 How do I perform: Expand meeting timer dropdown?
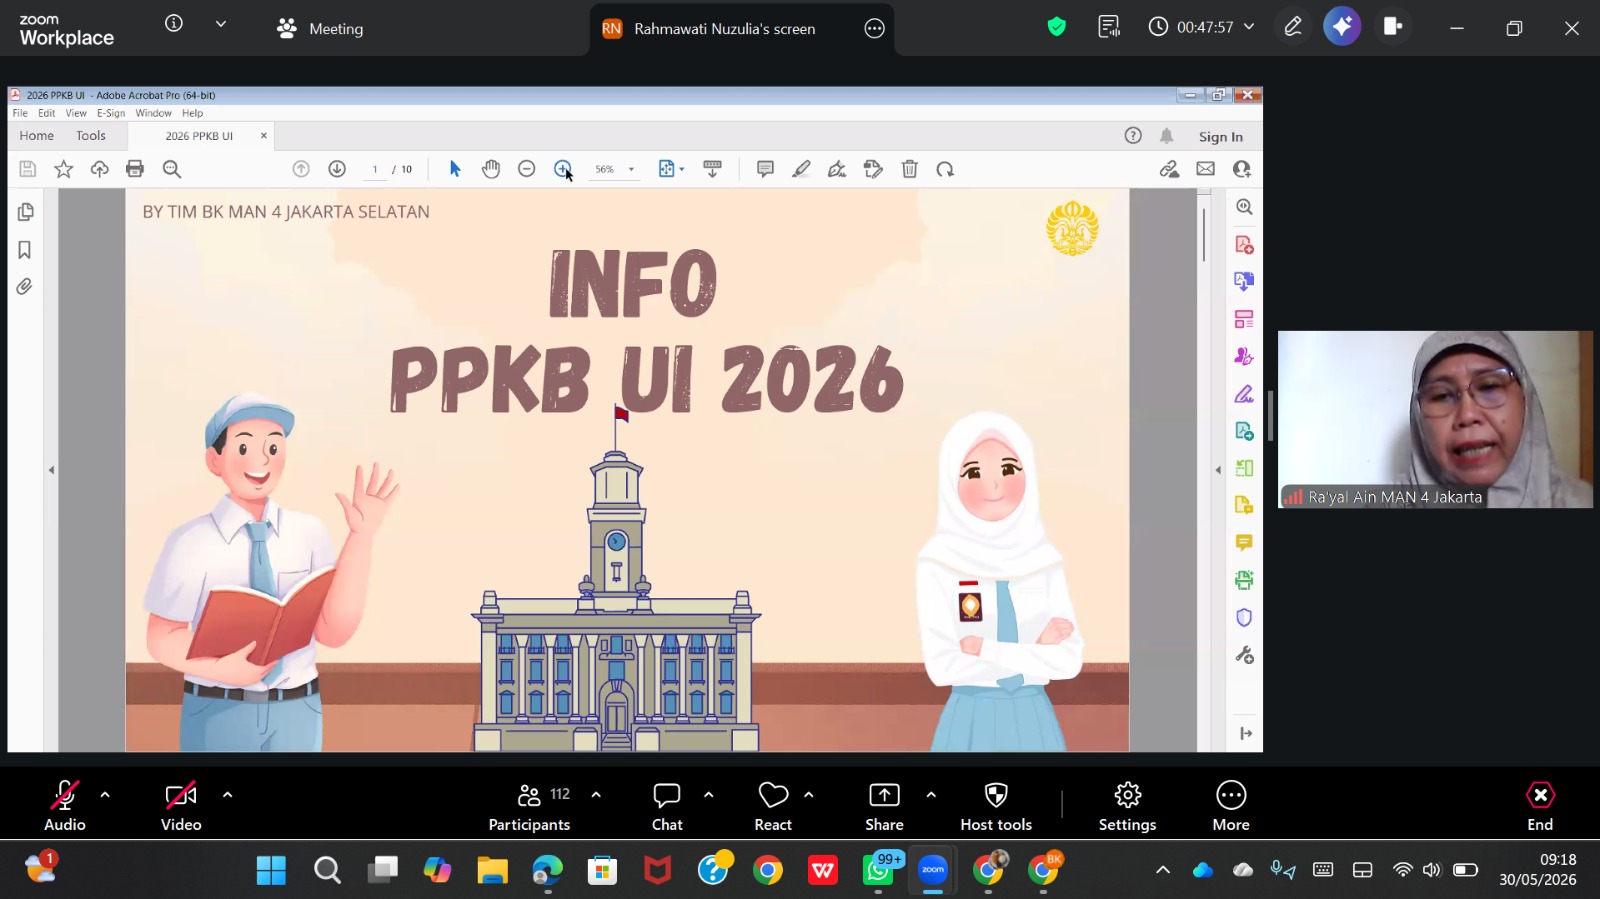pos(1249,27)
